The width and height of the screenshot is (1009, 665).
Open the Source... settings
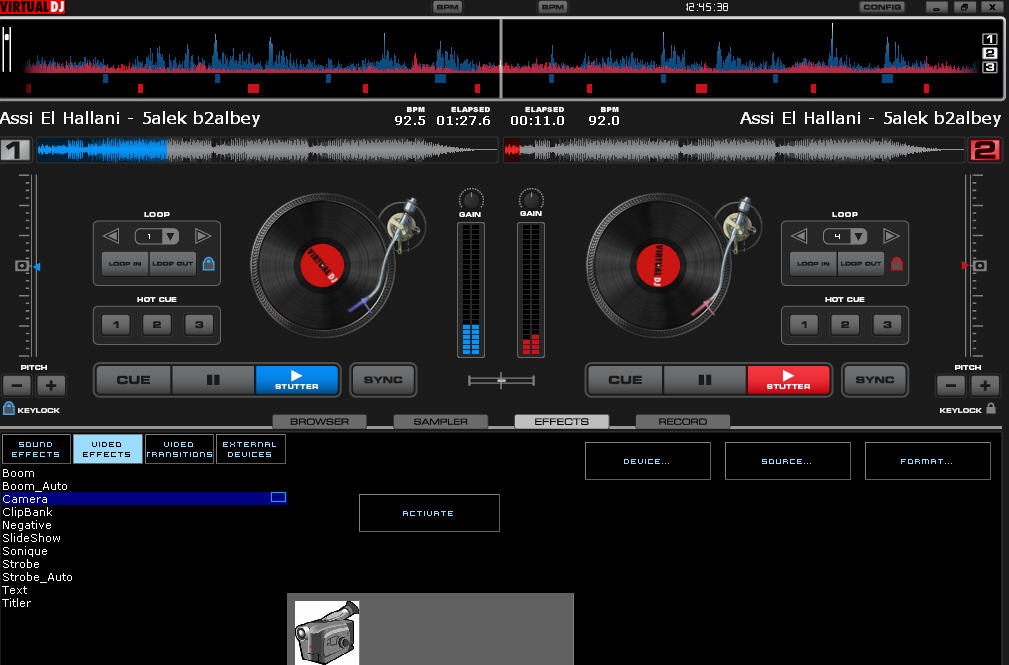pos(788,461)
